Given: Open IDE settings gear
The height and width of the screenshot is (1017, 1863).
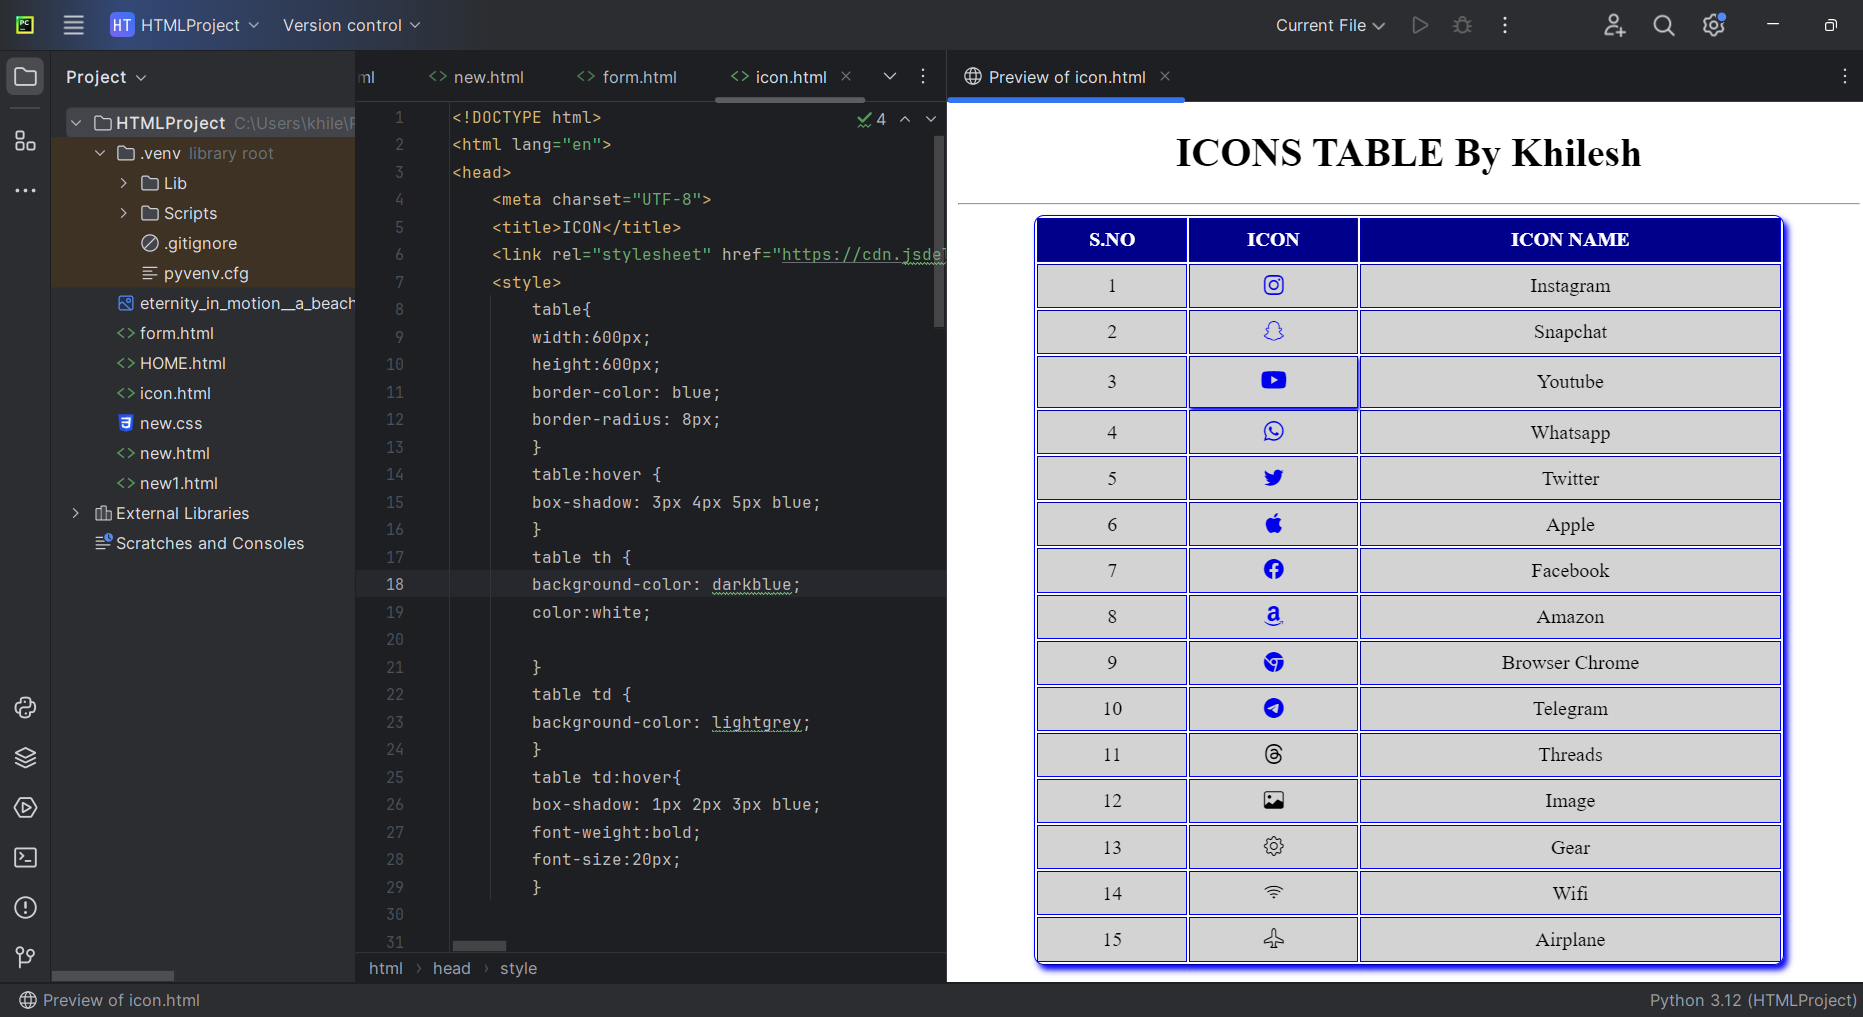Looking at the screenshot, I should click(1714, 25).
